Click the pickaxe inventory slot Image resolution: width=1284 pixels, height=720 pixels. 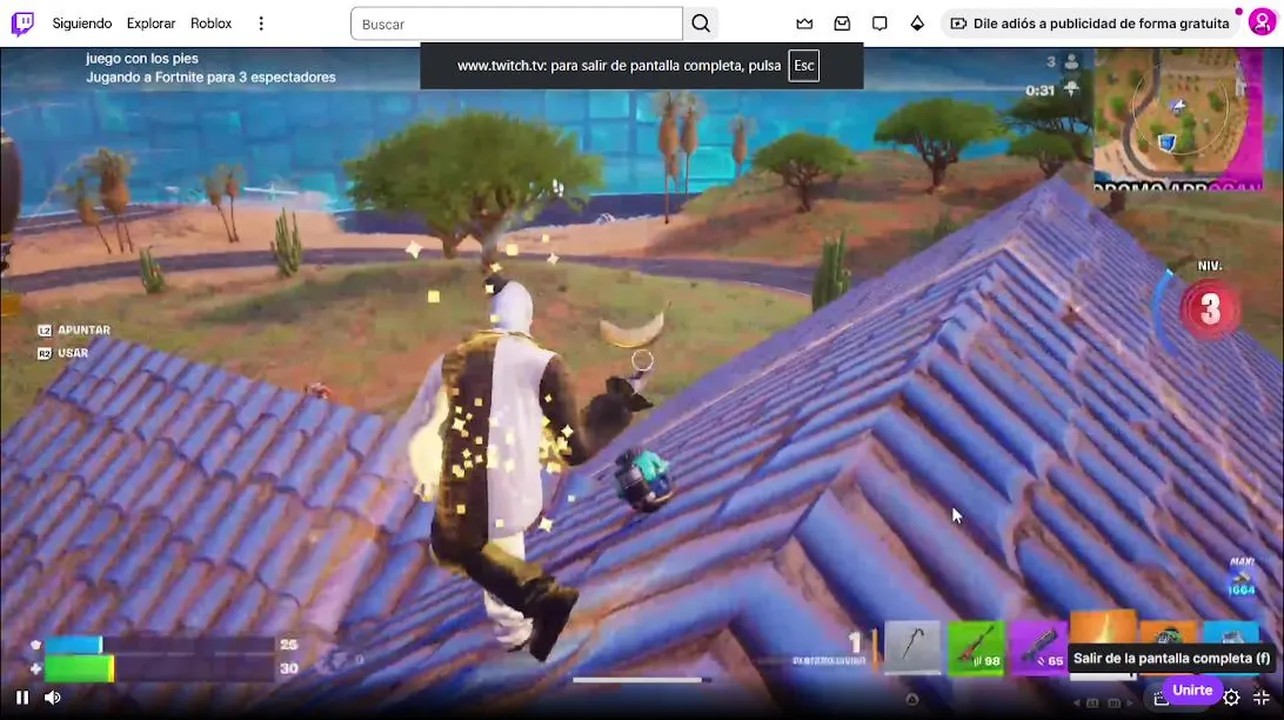[x=913, y=647]
